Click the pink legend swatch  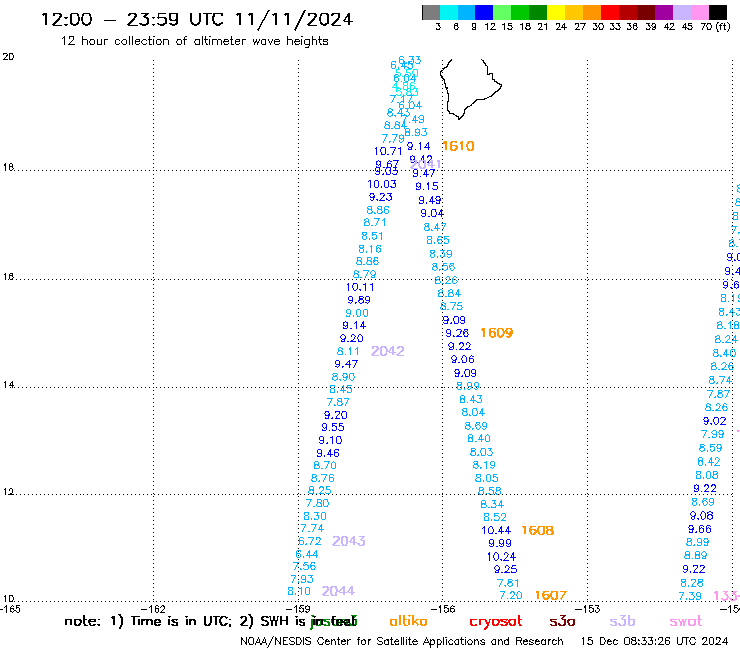tap(699, 12)
